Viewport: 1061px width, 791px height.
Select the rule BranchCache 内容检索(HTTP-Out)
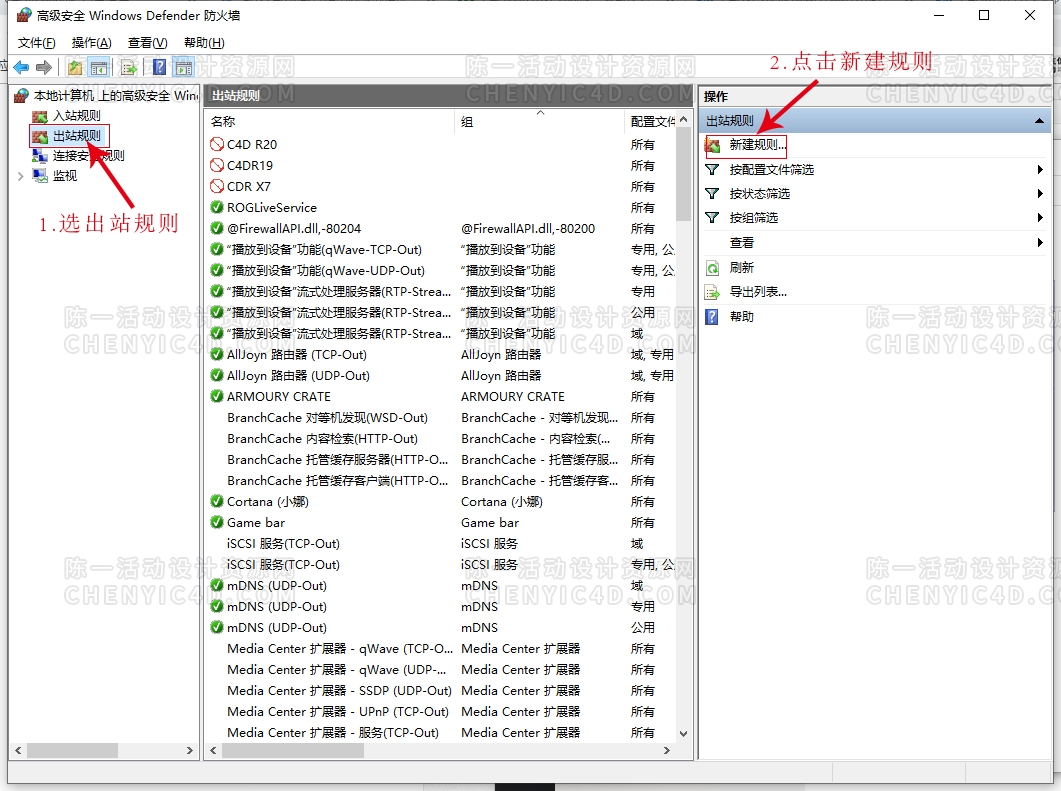(x=322, y=438)
